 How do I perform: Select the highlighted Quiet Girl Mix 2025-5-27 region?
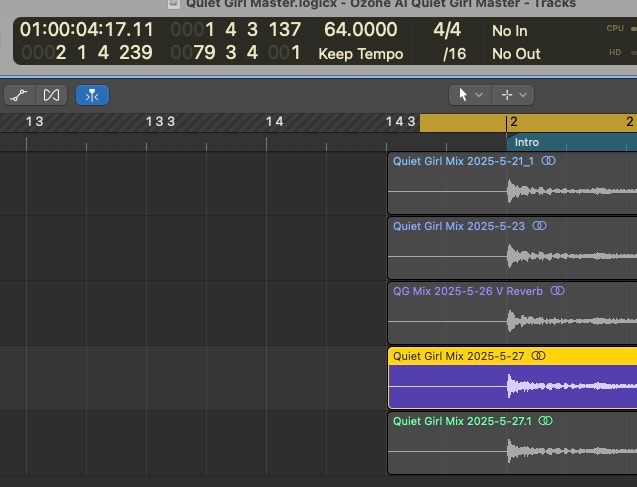512,378
